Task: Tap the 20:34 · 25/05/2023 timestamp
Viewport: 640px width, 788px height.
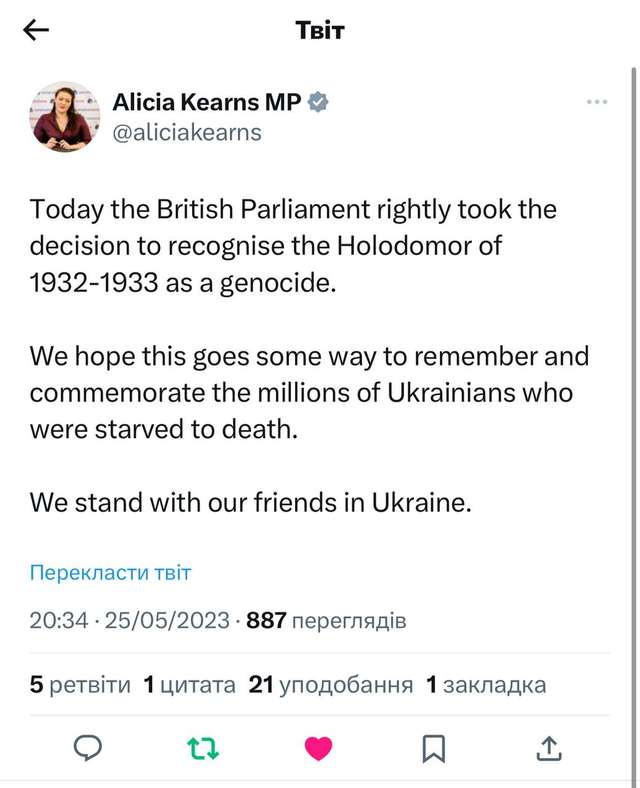Action: [x=130, y=621]
